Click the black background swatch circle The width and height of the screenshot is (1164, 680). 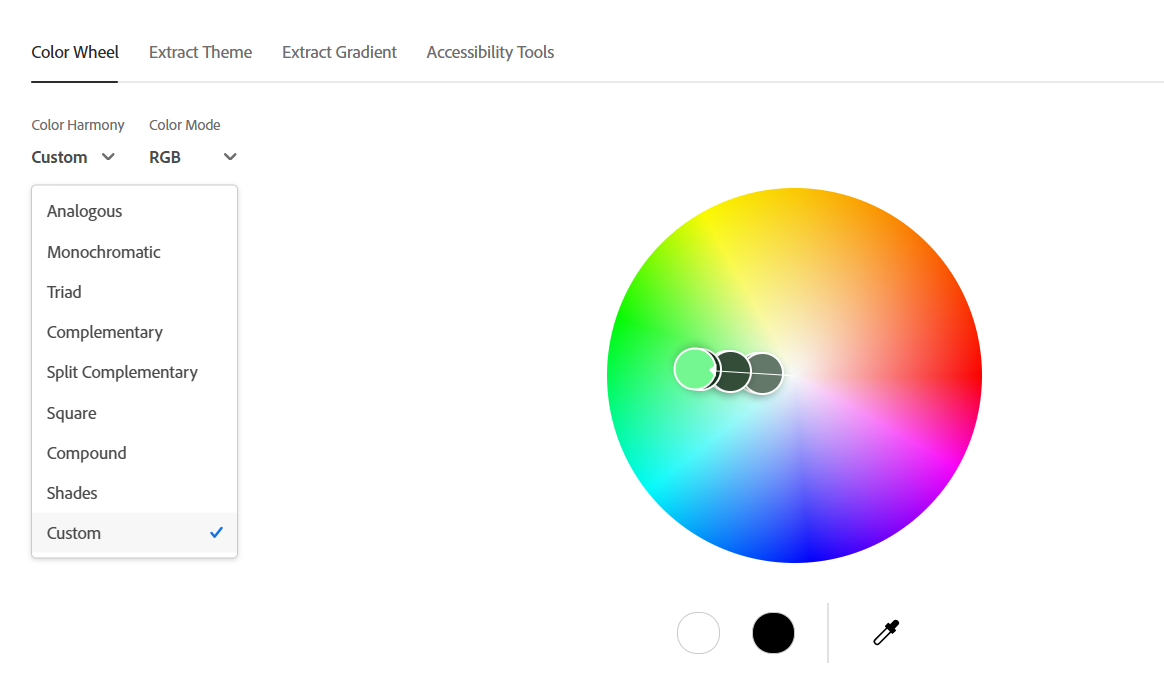773,632
